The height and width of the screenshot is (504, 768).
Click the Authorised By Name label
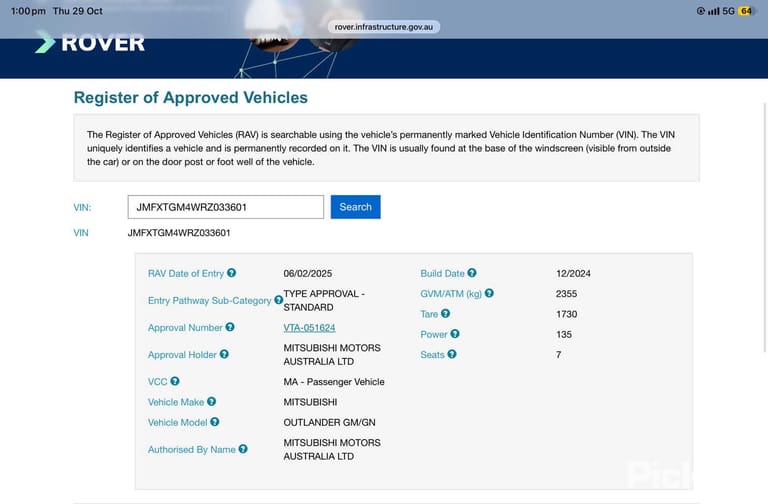tap(192, 449)
